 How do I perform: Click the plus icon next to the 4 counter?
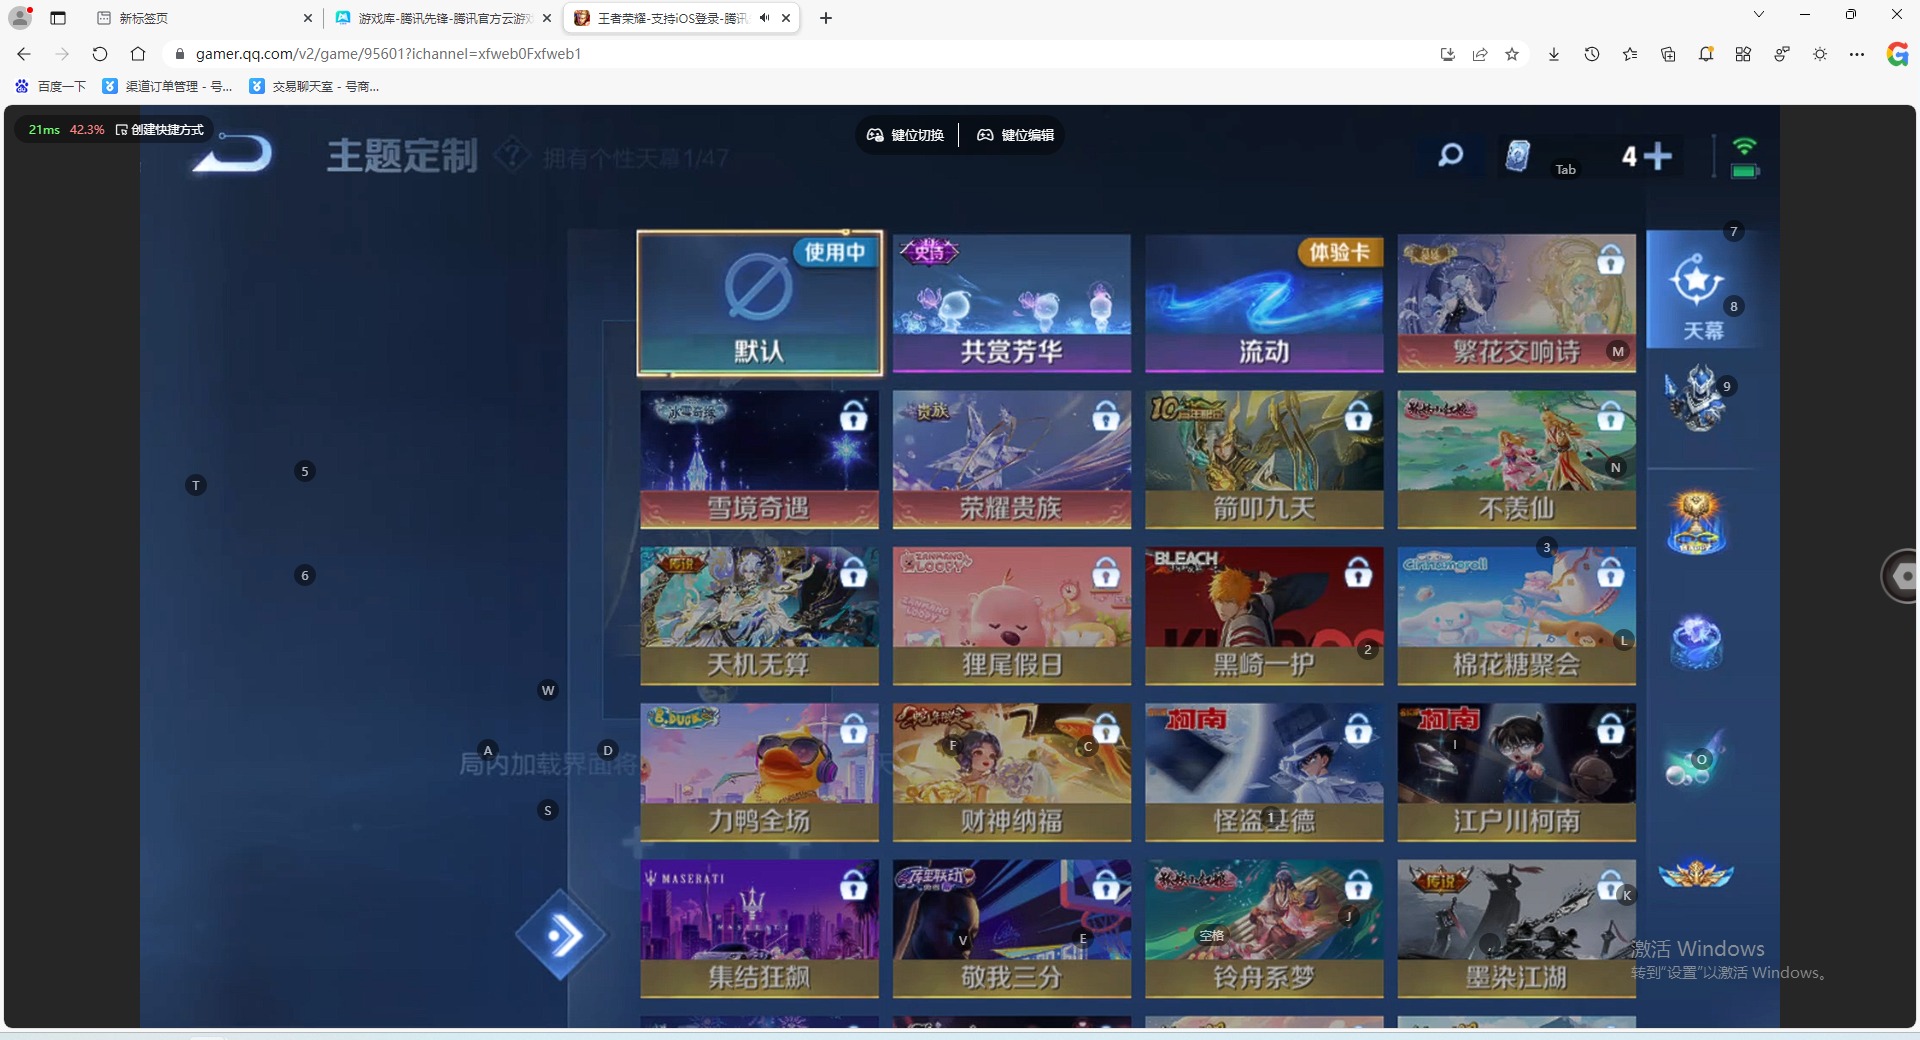click(1659, 156)
